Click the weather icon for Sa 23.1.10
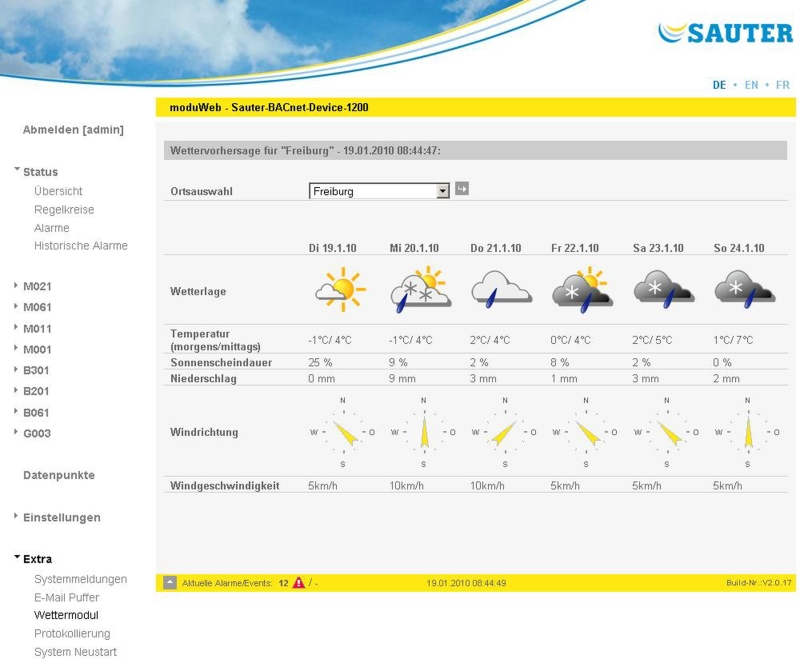The height and width of the screenshot is (663, 800). pyautogui.click(x=663, y=289)
